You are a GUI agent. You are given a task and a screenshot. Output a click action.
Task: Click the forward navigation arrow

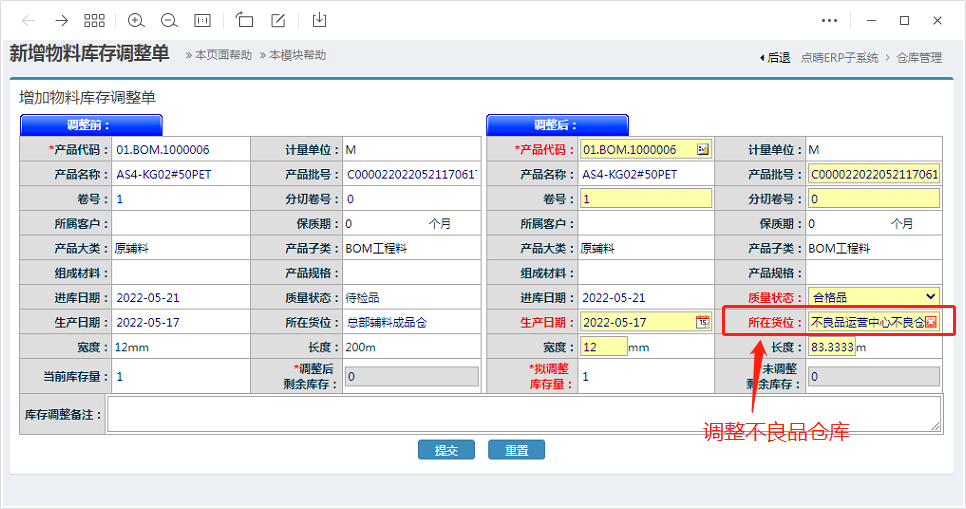click(x=61, y=20)
